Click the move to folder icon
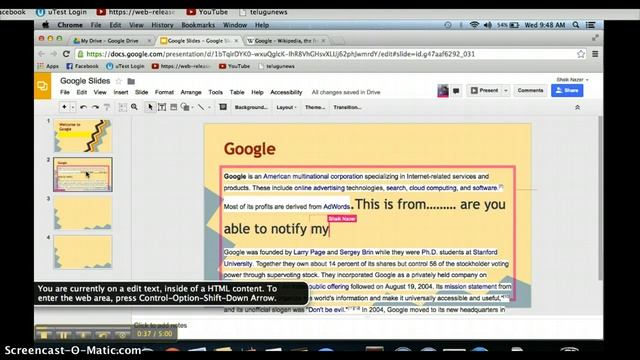Screen dimensions: 640x360 click(x=131, y=81)
